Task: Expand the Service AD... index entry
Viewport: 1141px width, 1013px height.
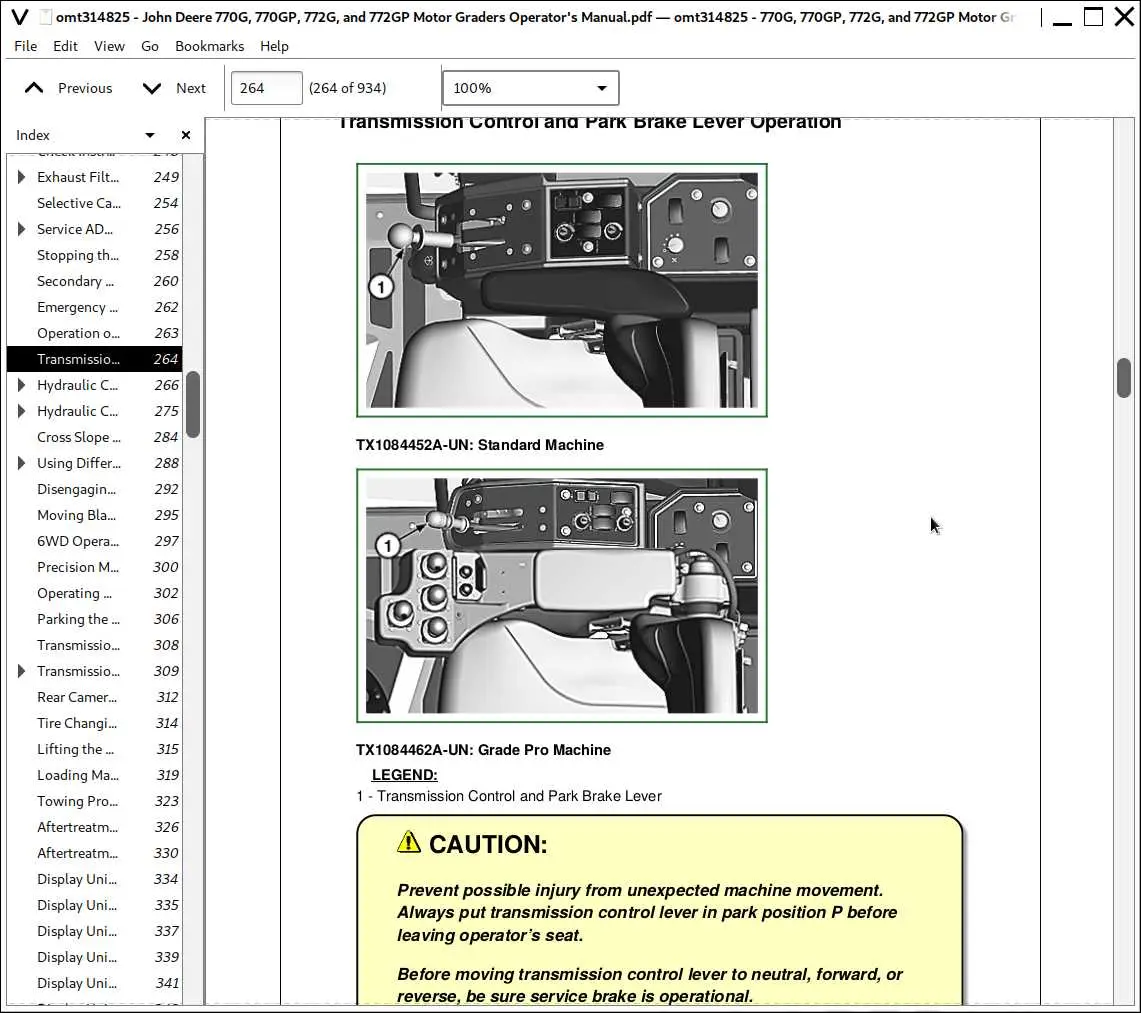Action: click(x=21, y=229)
